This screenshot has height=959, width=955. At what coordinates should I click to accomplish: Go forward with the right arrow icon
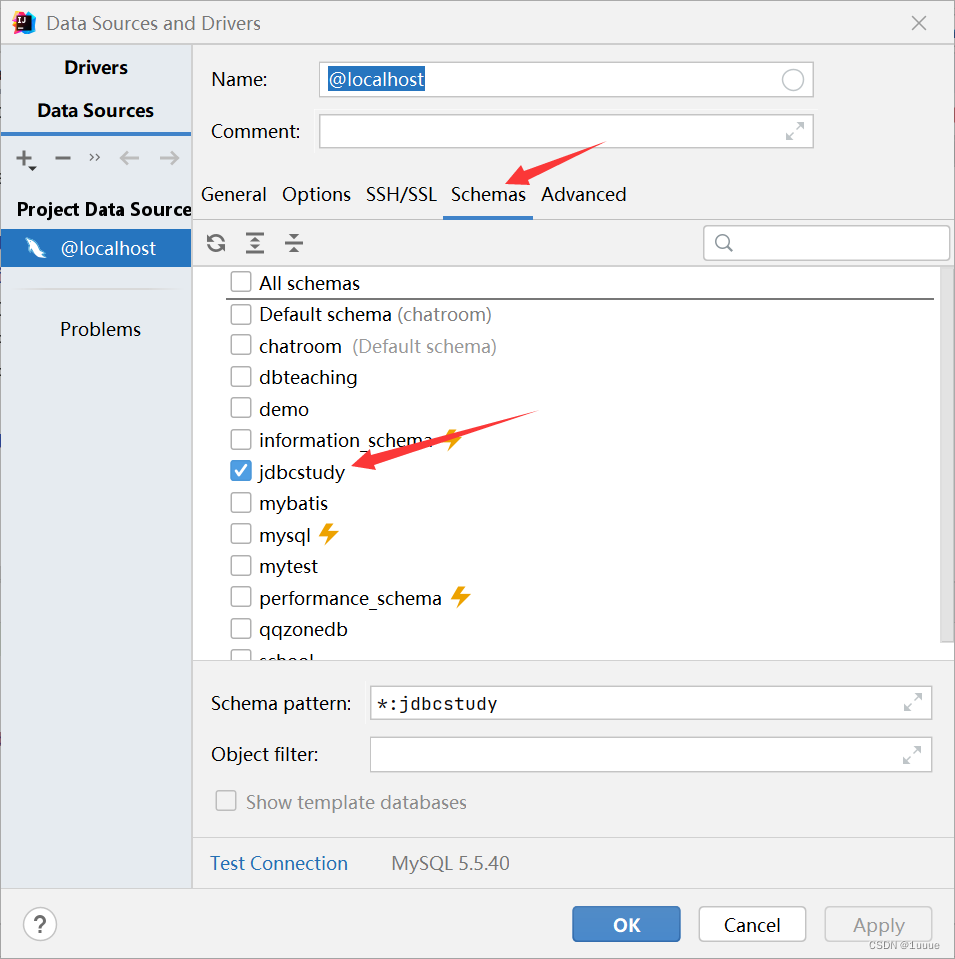[169, 158]
